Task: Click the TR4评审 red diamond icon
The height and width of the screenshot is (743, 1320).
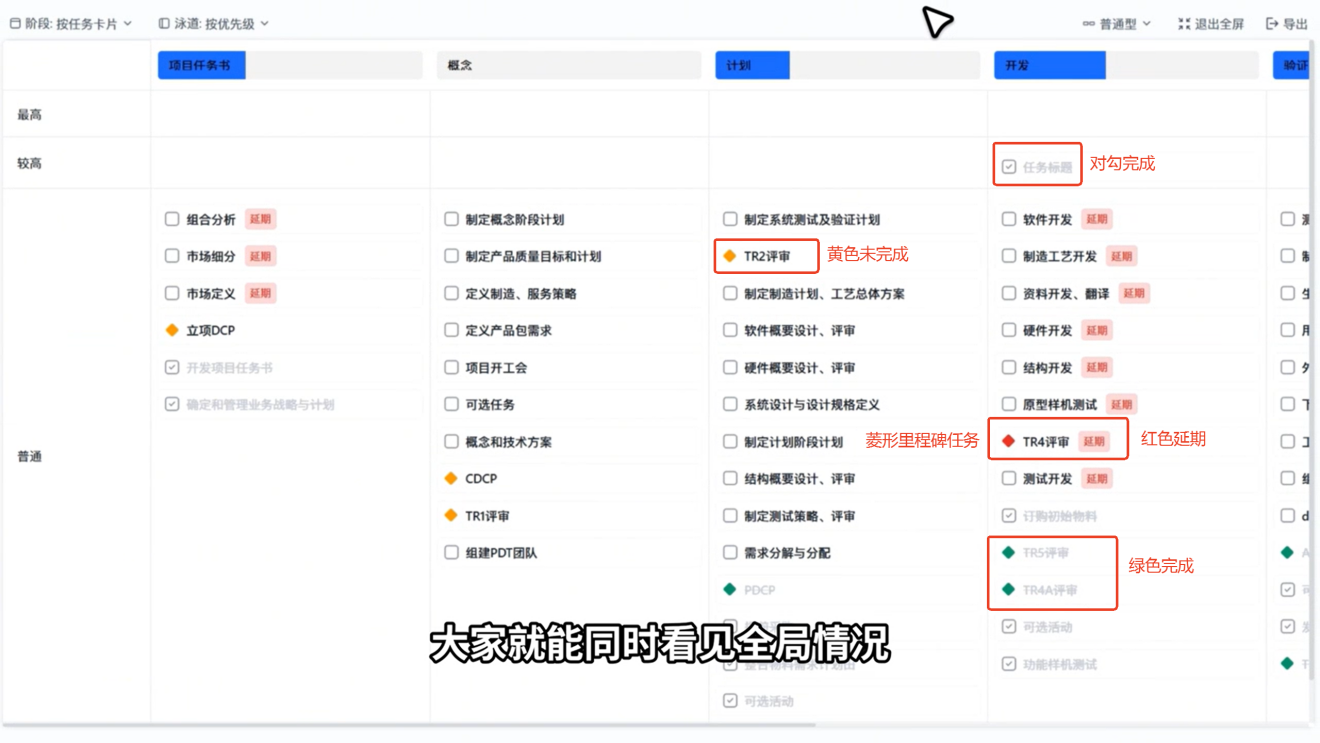Action: click(1009, 441)
